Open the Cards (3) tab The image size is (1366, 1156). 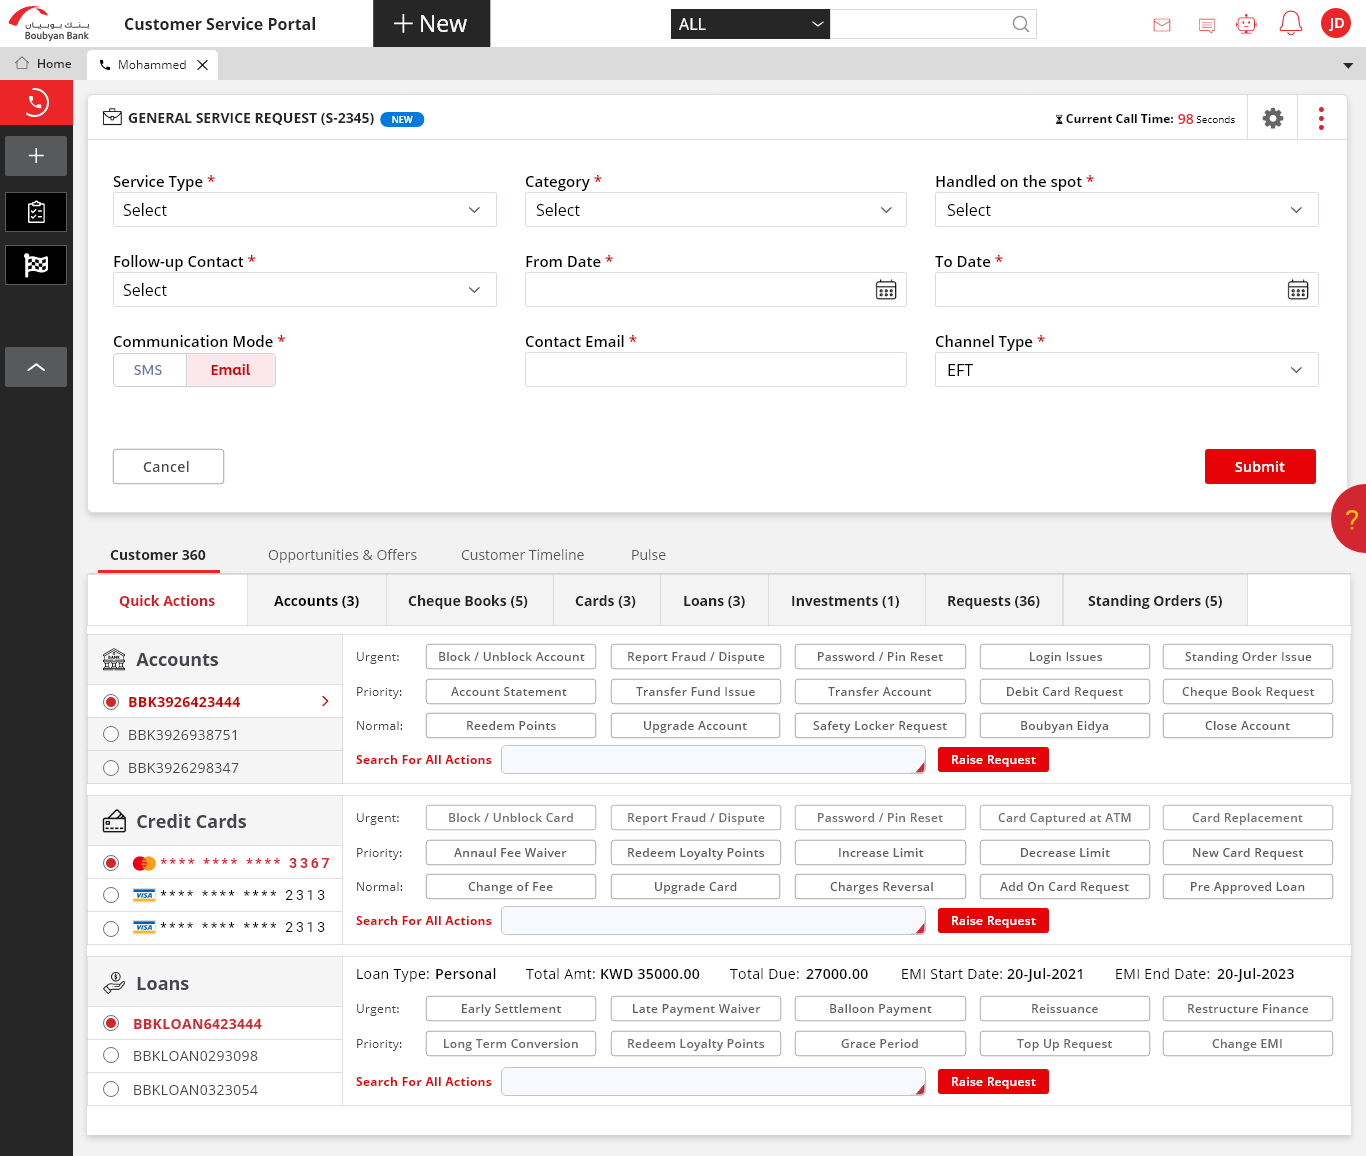point(605,601)
